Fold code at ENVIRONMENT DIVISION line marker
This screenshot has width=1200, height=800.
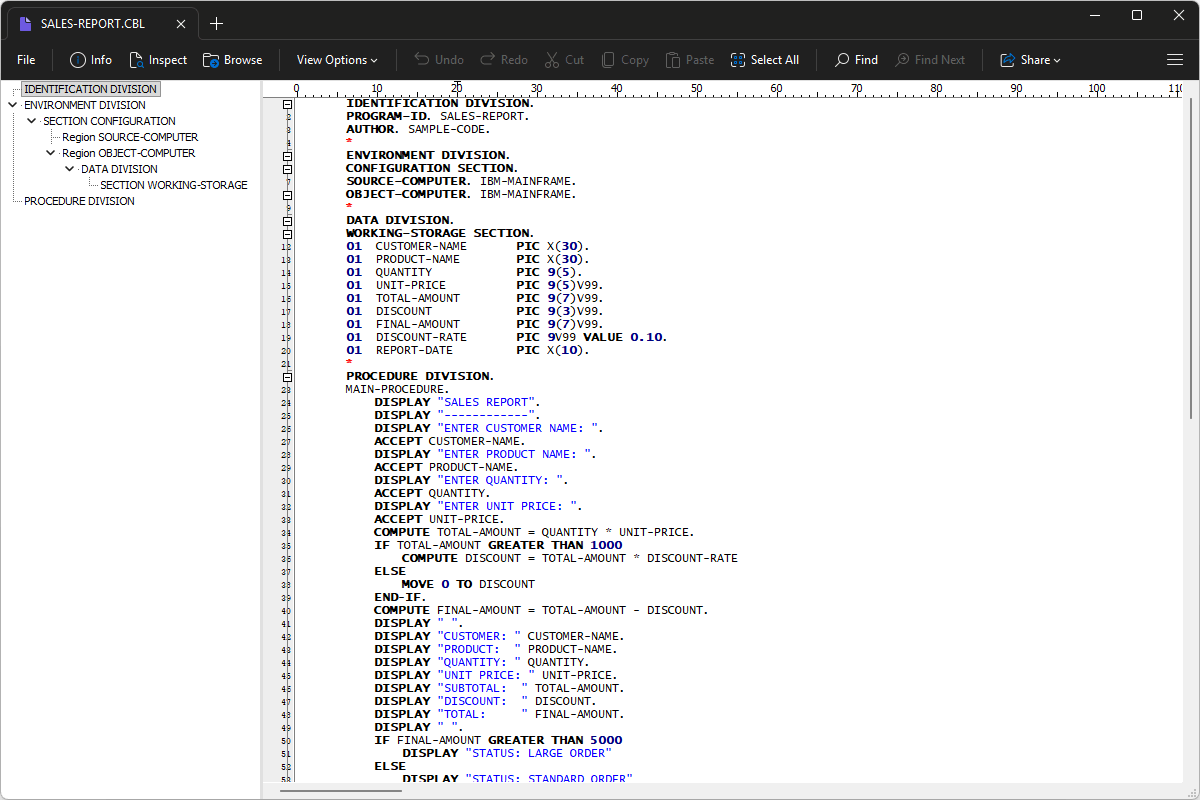point(288,155)
